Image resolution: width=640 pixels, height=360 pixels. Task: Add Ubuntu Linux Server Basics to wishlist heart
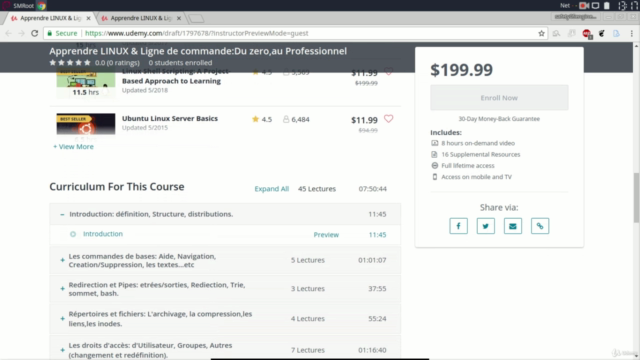pos(389,119)
